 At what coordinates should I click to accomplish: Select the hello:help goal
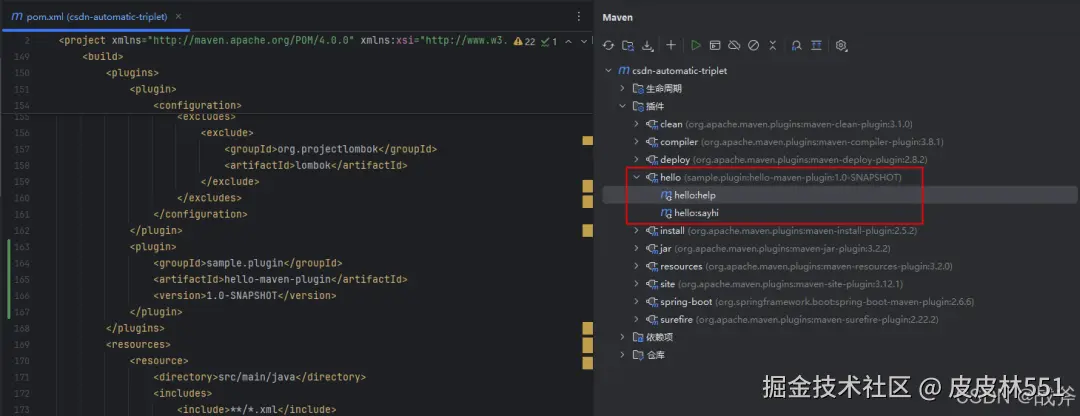(694, 195)
